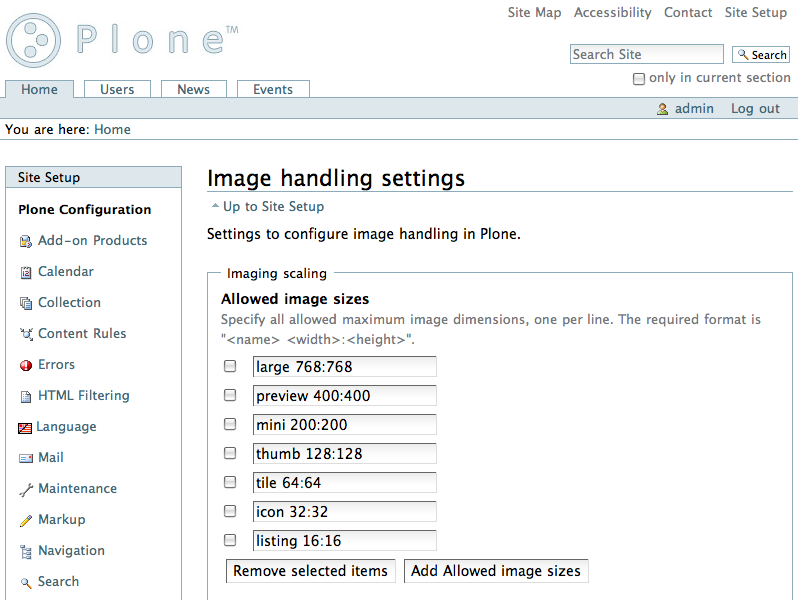This screenshot has width=798, height=600.
Task: Click the Language flag icon
Action: coord(25,427)
